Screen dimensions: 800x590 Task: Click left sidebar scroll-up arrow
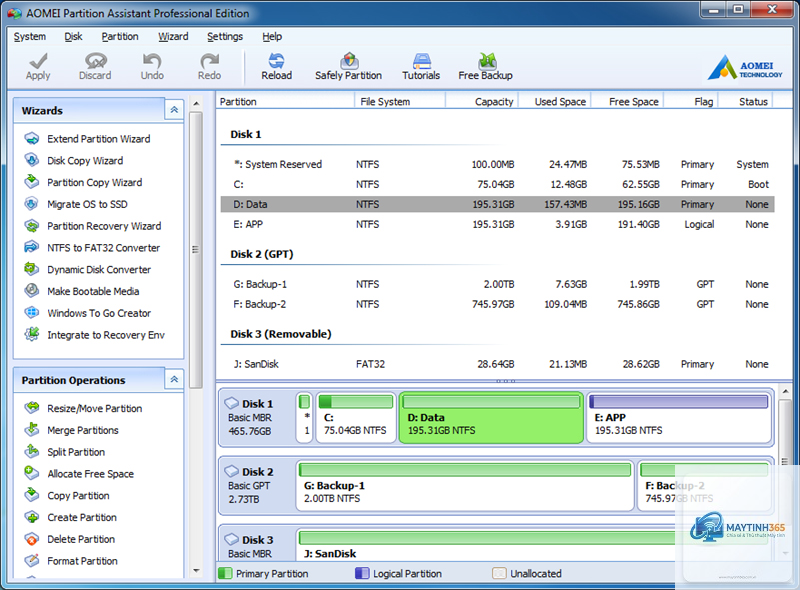click(x=196, y=104)
